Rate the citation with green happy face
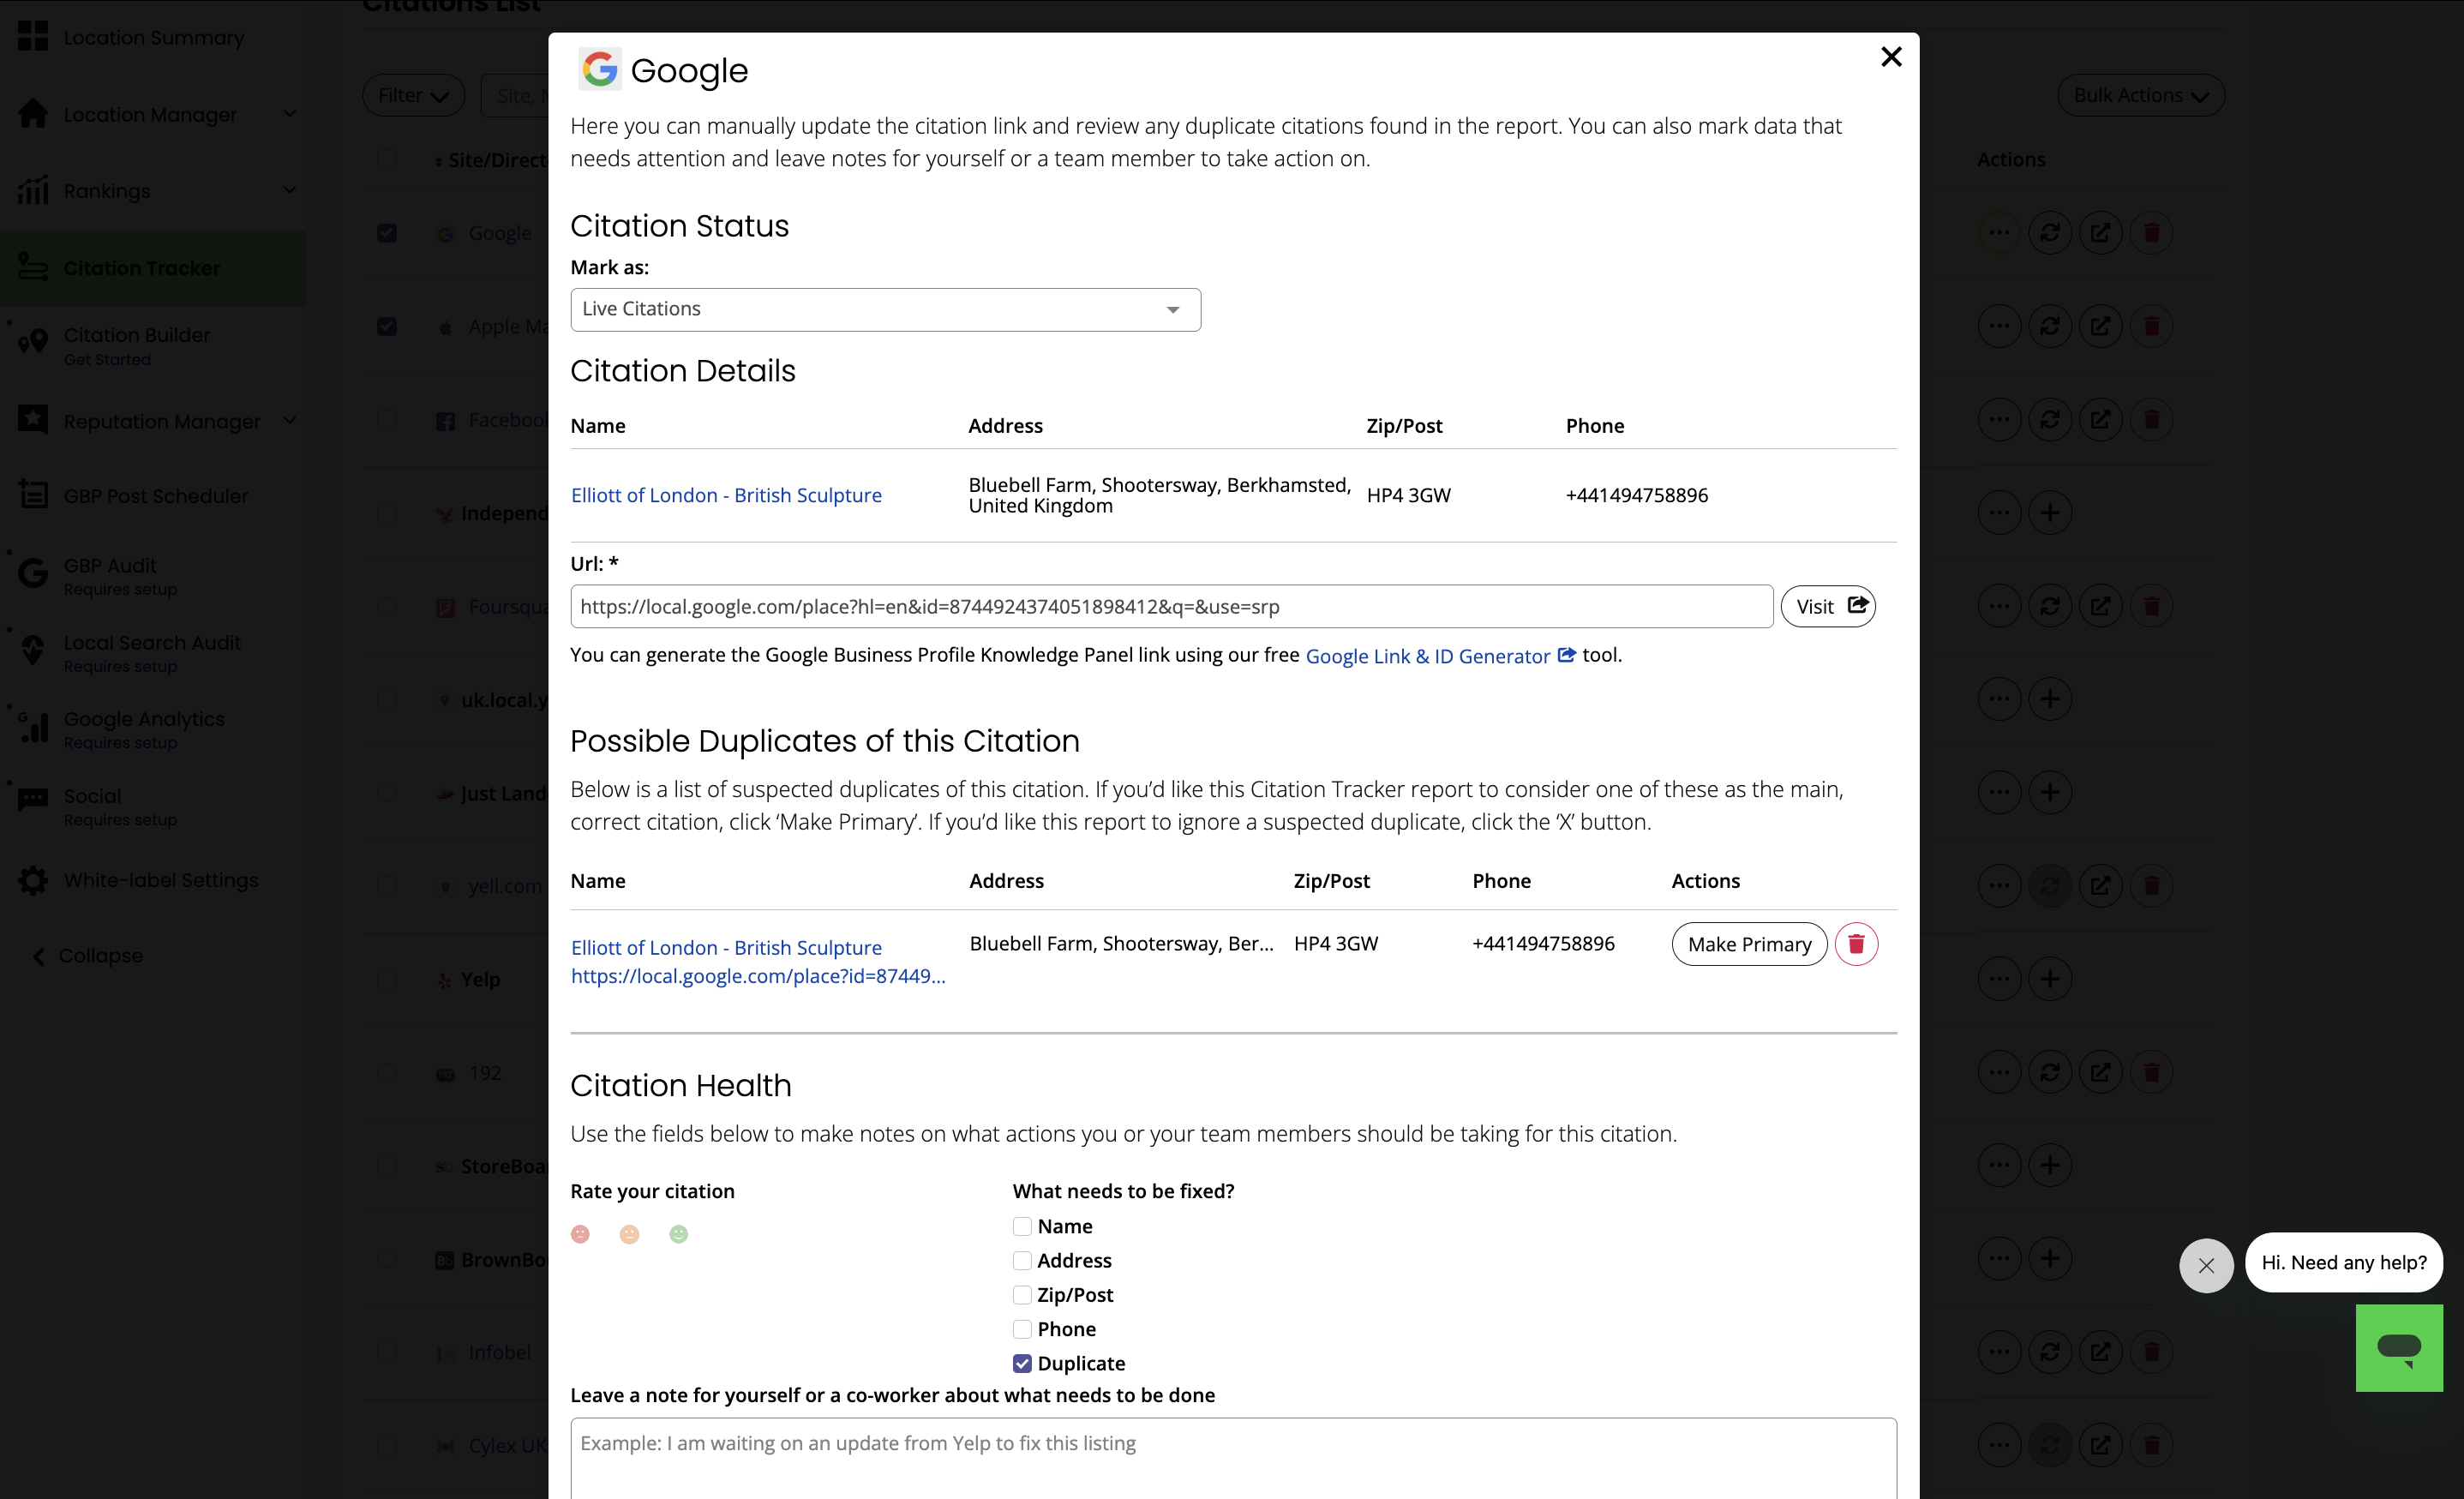This screenshot has height=1499, width=2464. pyautogui.click(x=678, y=1234)
